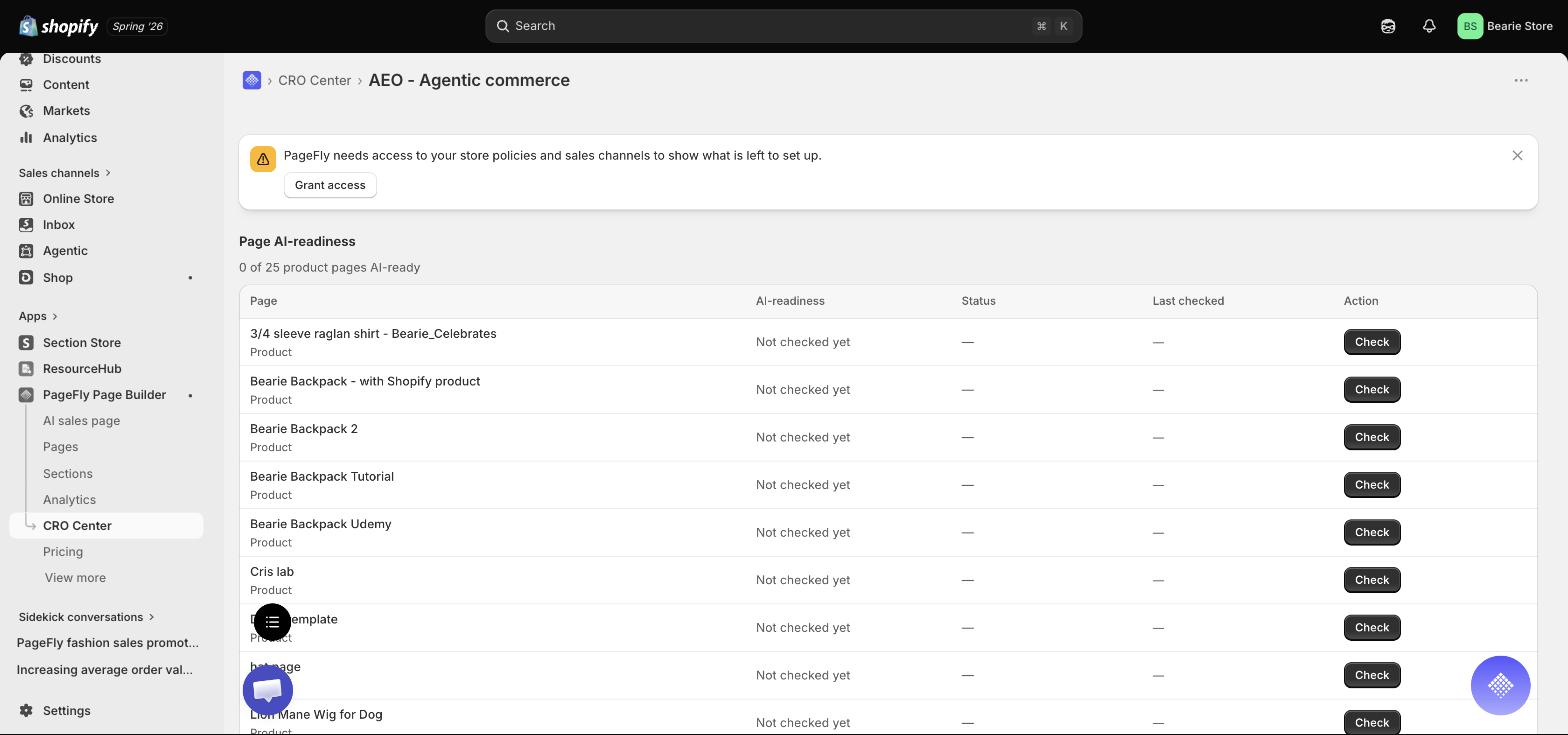Click the warning icon in the banner

pos(263,159)
